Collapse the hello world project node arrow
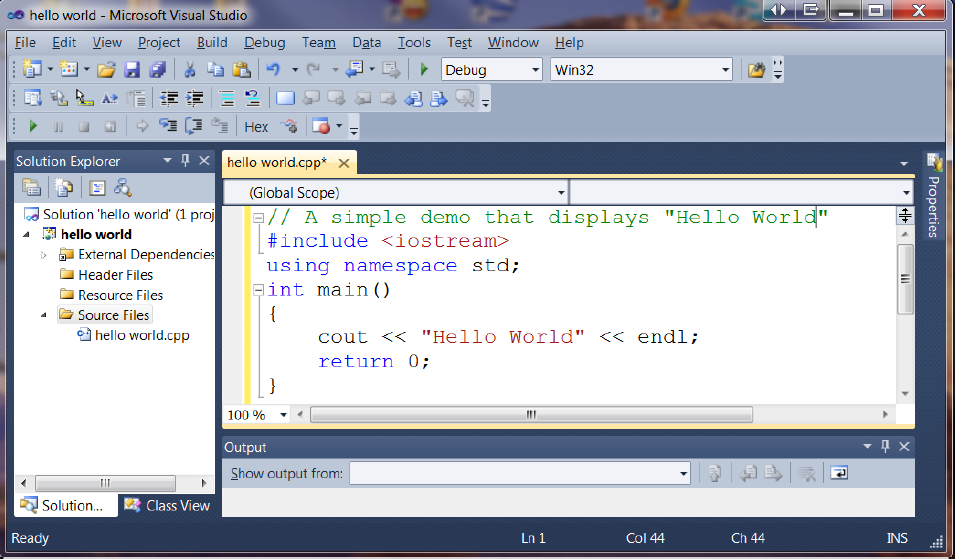Viewport: 955px width, 559px height. click(x=26, y=234)
